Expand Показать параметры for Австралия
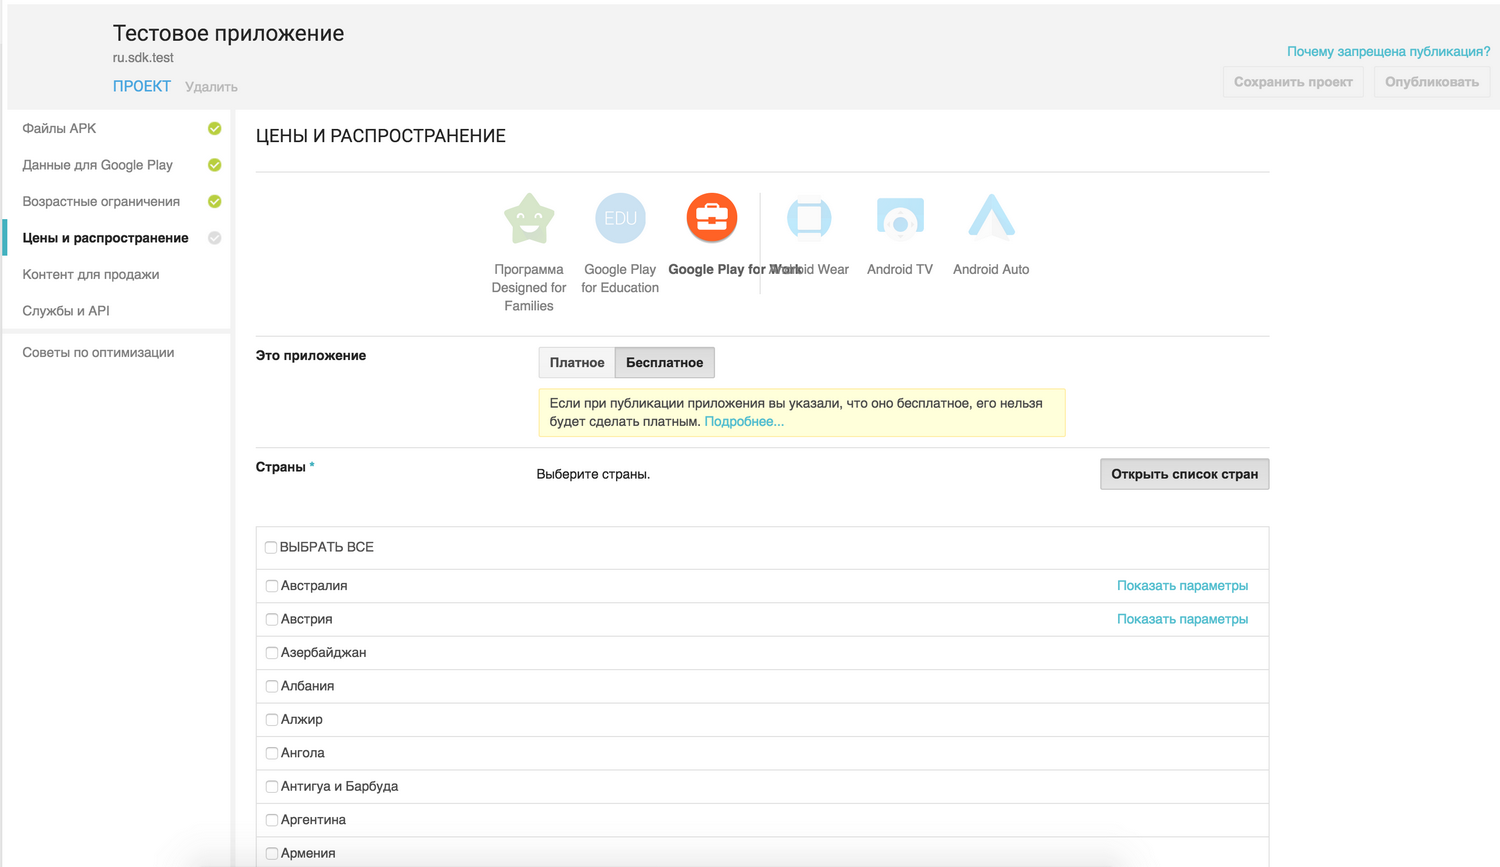Screen dimensions: 1500x867 tap(1182, 586)
